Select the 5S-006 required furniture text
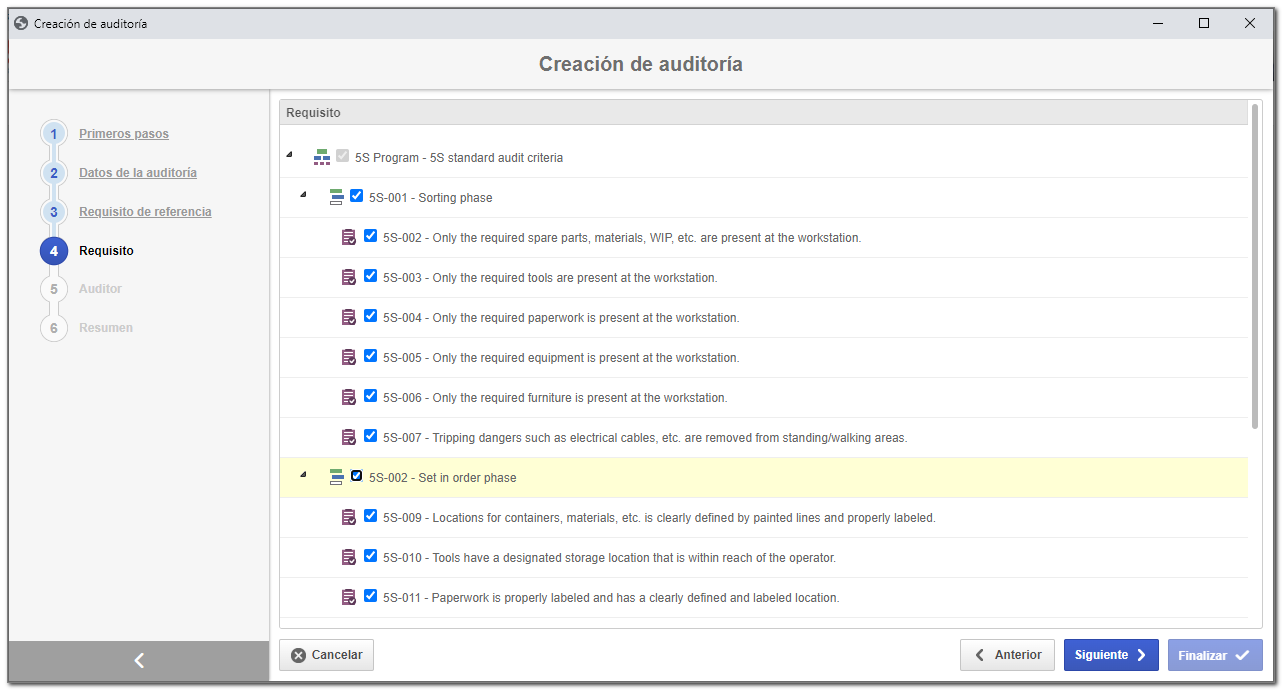 click(x=555, y=398)
